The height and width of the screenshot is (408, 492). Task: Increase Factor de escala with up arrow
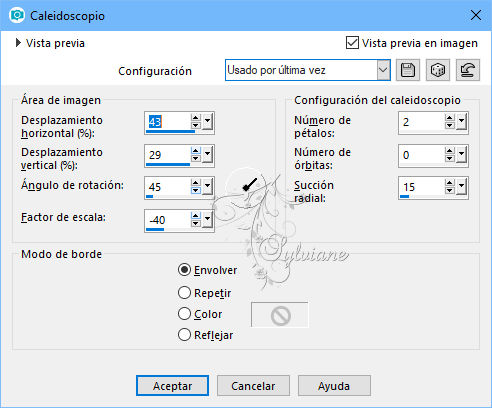pos(196,216)
